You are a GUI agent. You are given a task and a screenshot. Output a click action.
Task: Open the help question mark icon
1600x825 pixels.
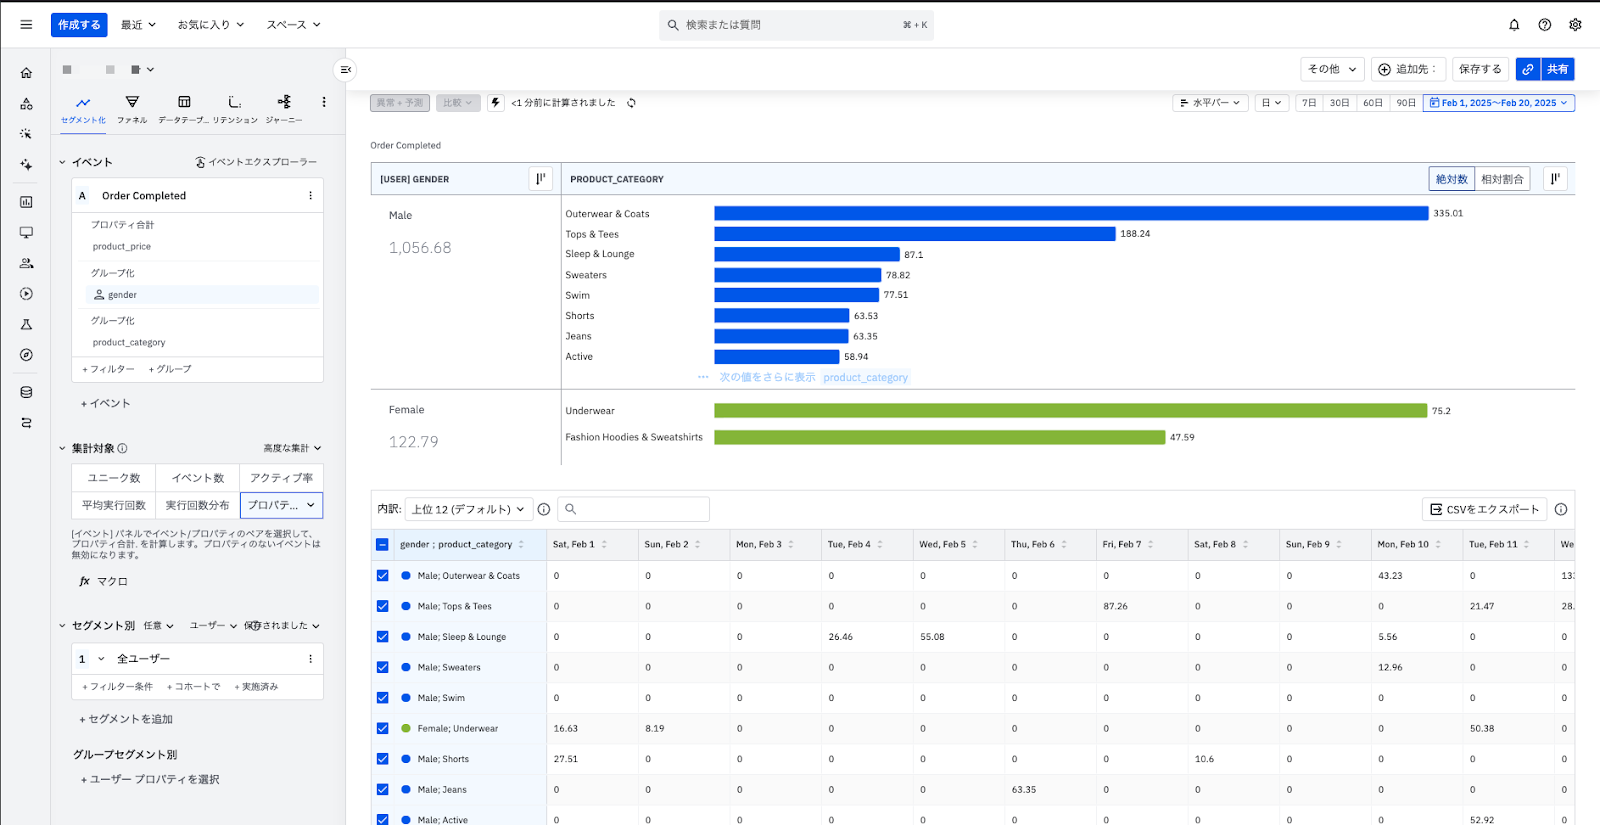(x=1545, y=25)
